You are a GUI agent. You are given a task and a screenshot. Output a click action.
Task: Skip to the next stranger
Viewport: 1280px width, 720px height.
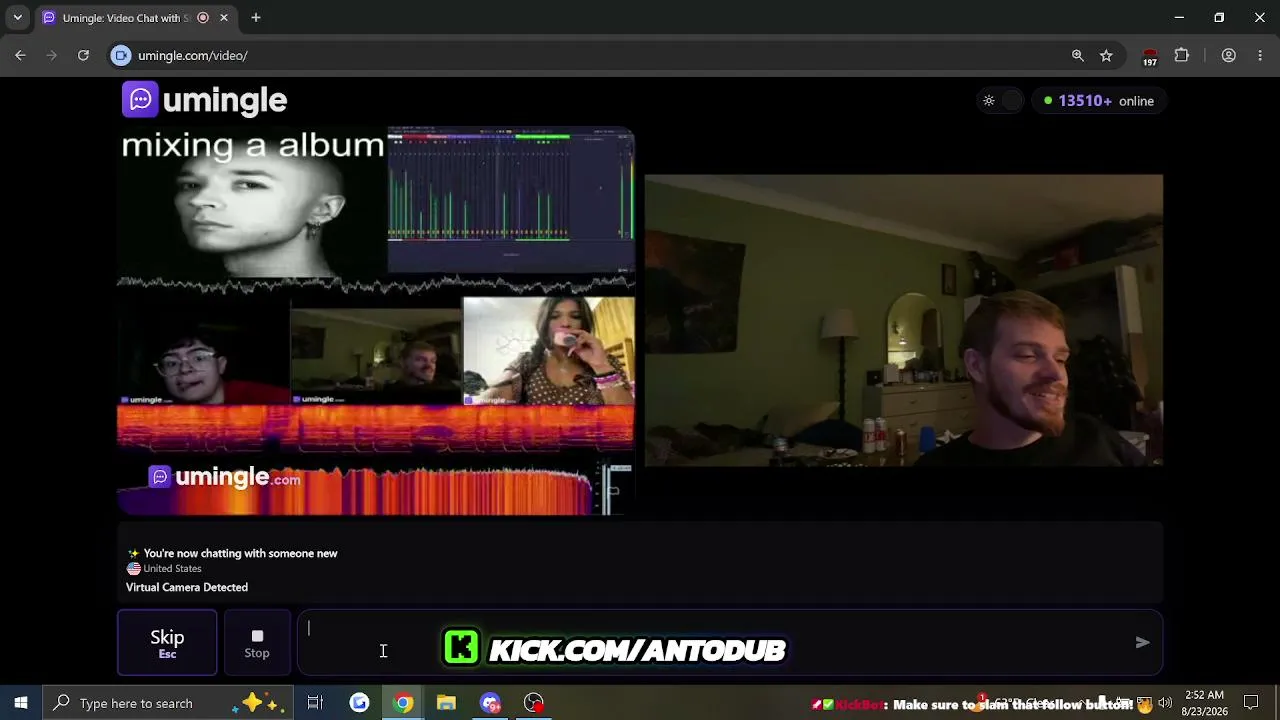click(x=167, y=643)
